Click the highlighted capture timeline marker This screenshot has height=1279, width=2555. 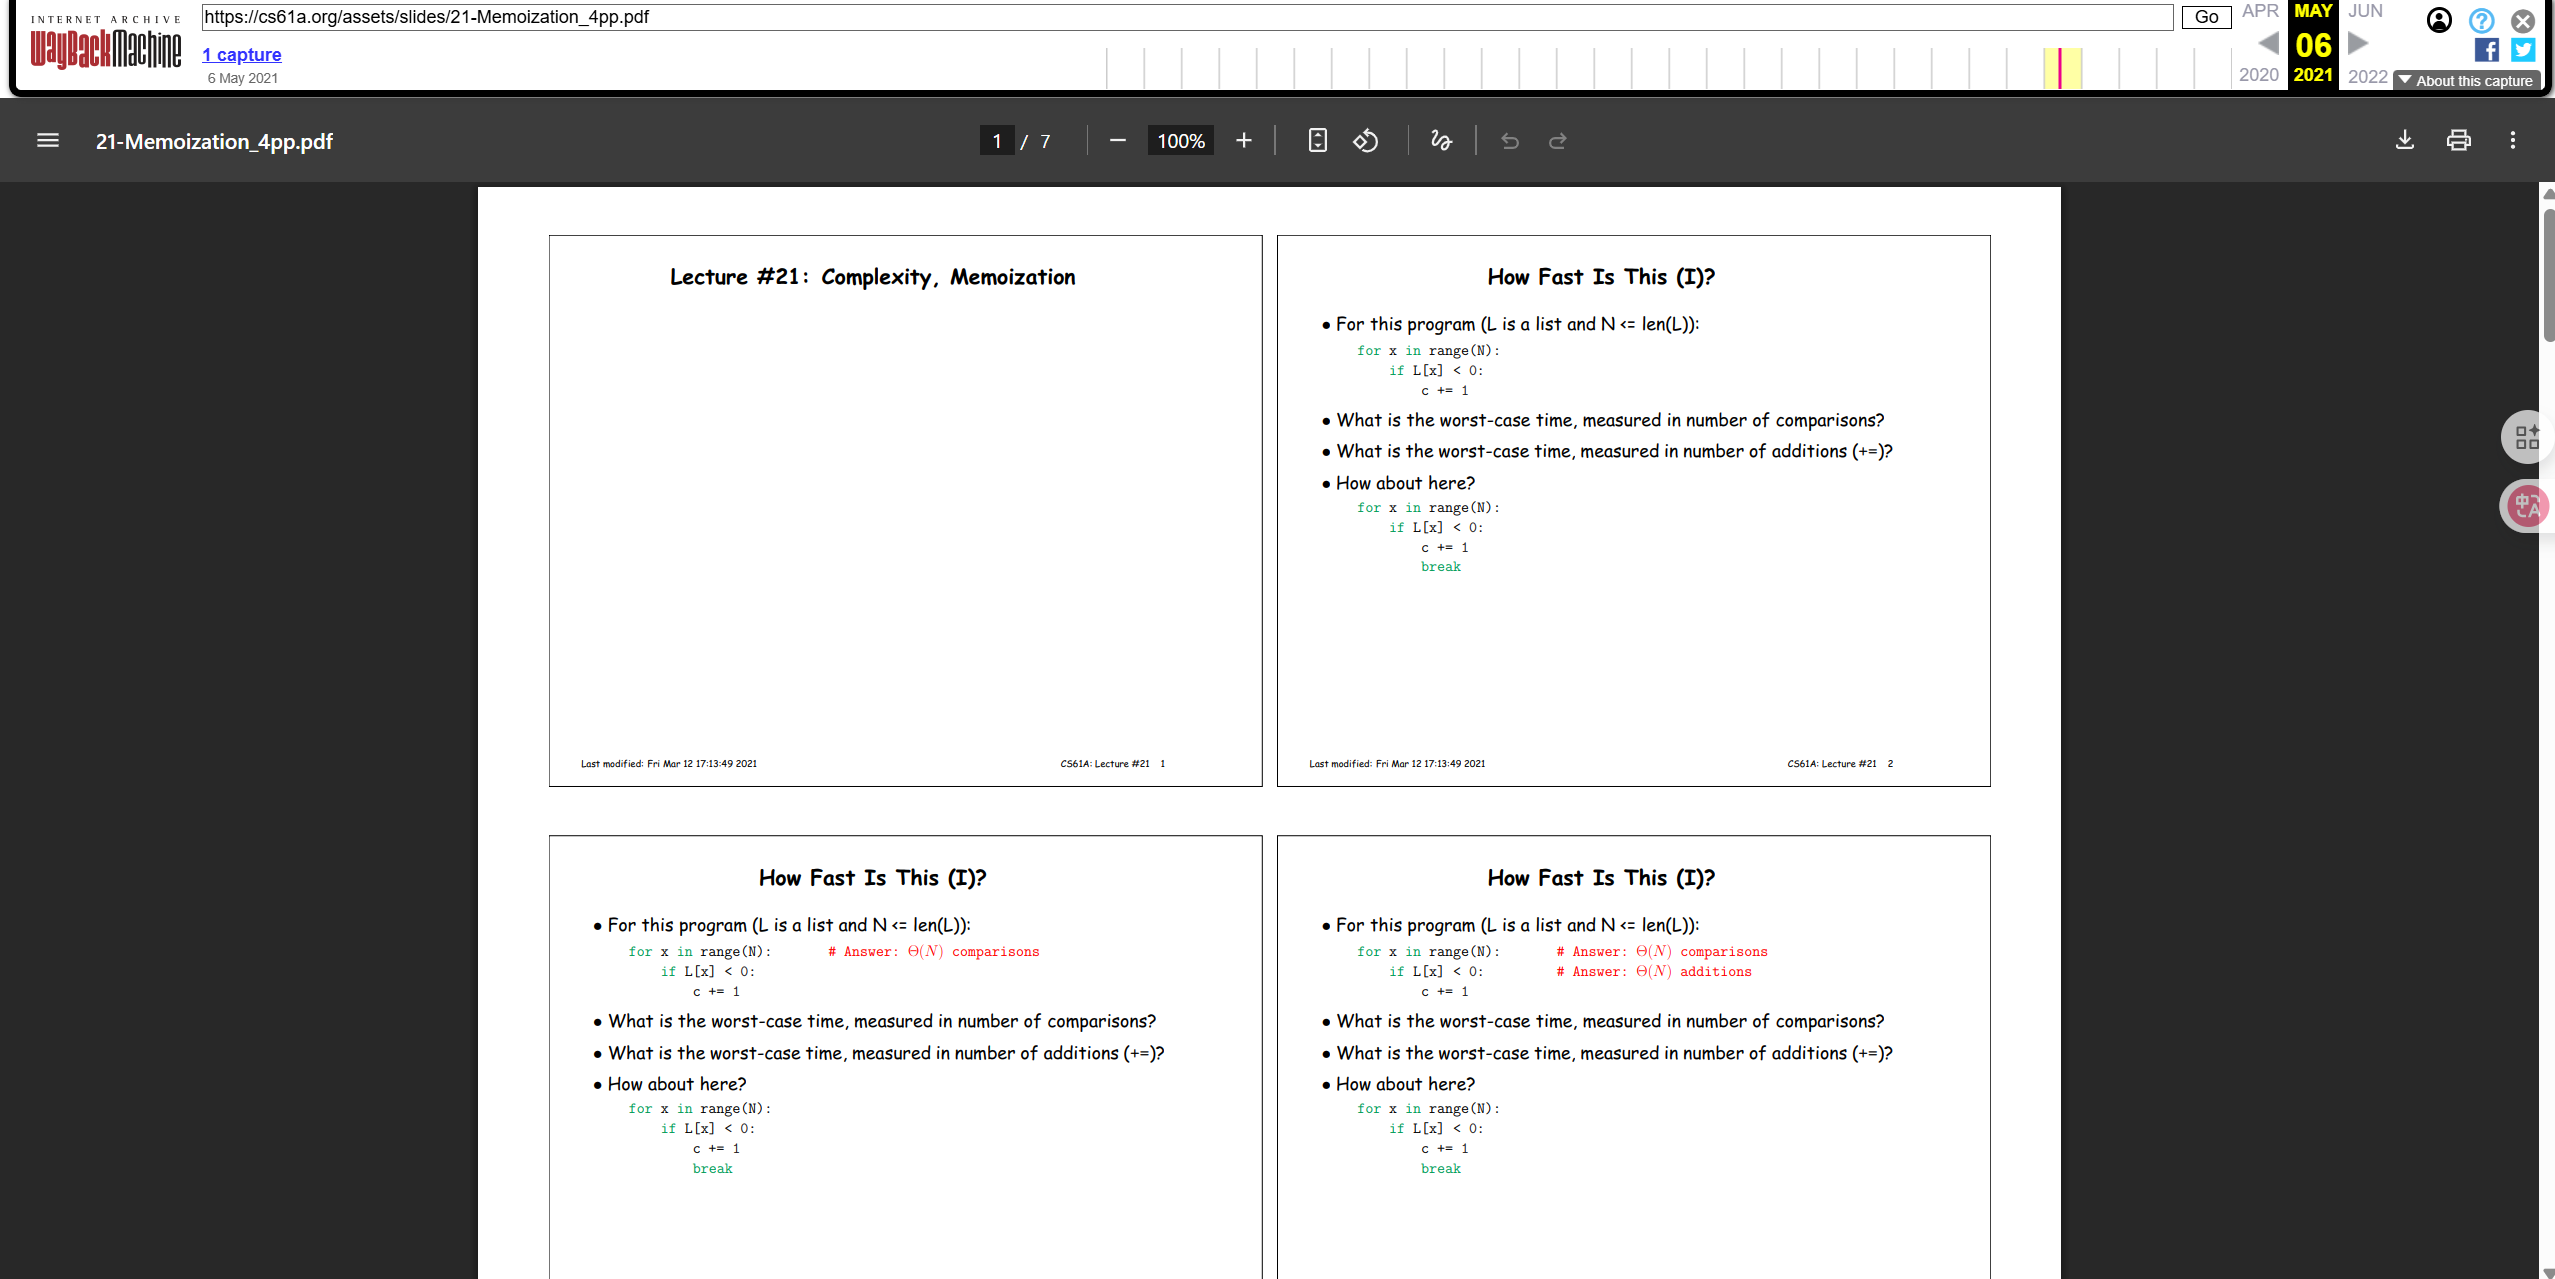[2060, 68]
